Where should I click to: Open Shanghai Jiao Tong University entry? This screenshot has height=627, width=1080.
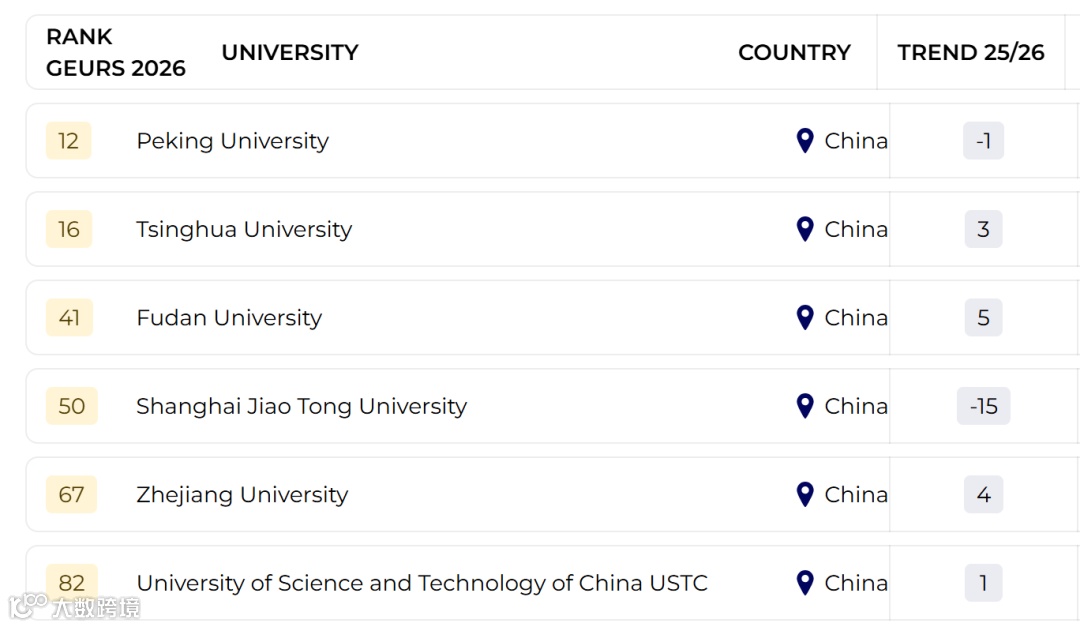pyautogui.click(x=302, y=406)
